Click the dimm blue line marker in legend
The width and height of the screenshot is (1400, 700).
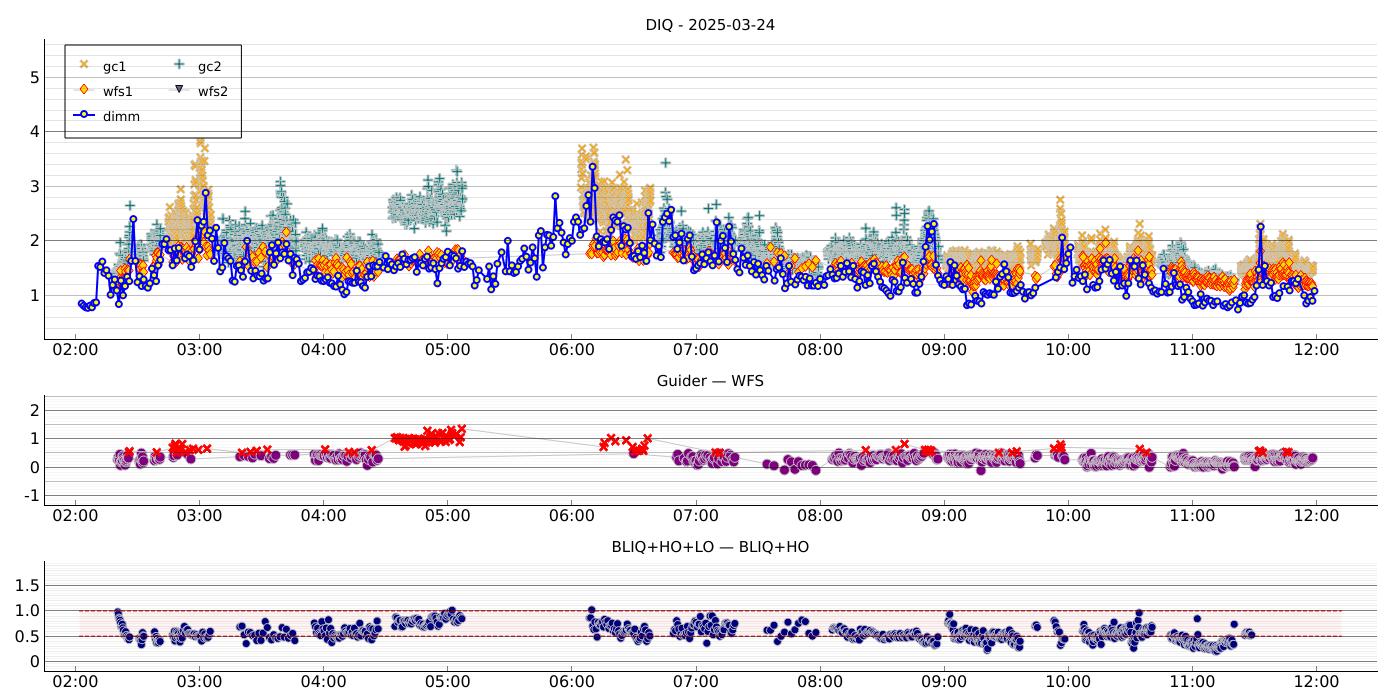point(84,115)
